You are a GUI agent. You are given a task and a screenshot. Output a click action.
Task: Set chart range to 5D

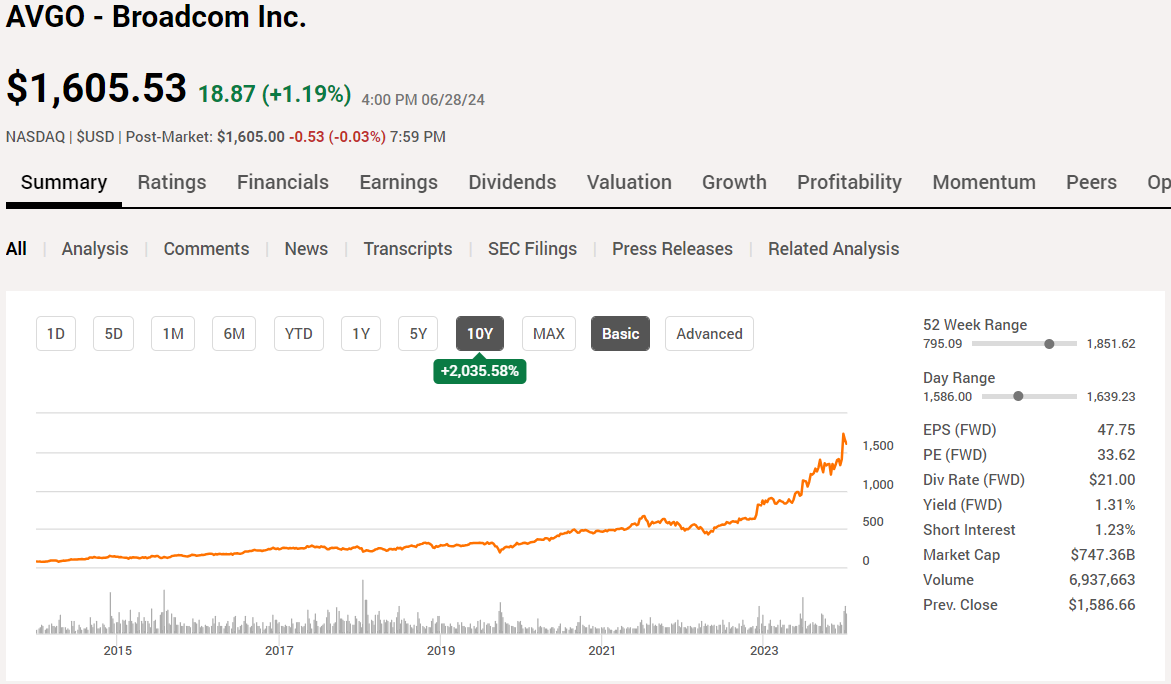click(114, 334)
